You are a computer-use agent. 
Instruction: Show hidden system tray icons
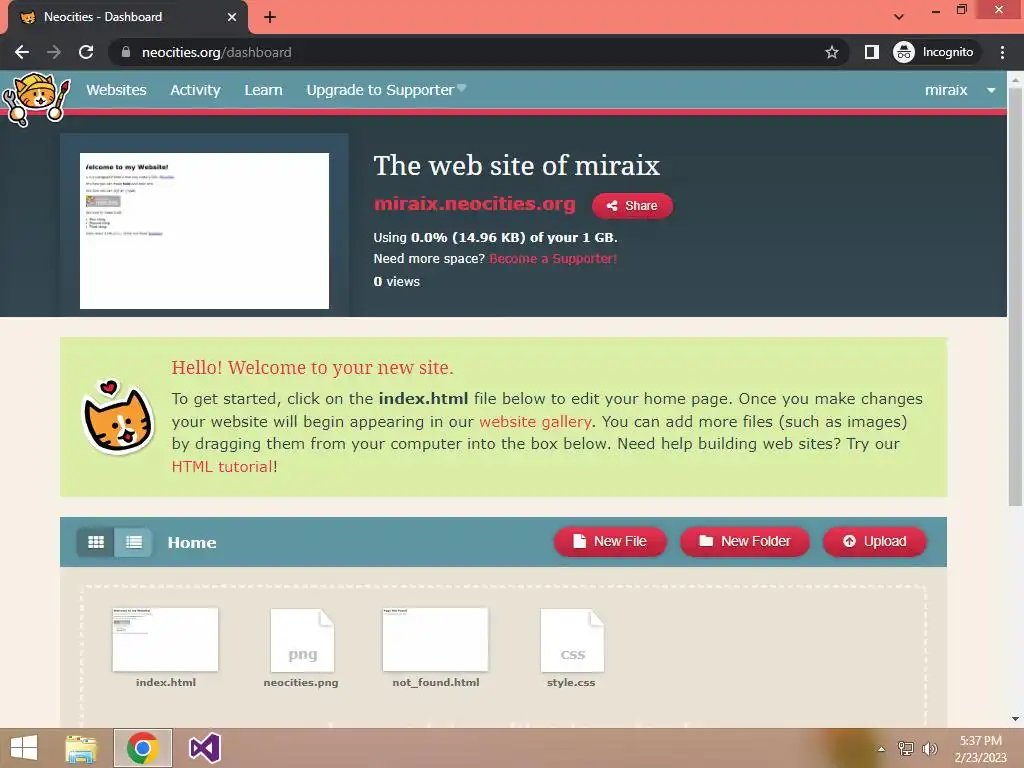[x=881, y=749]
